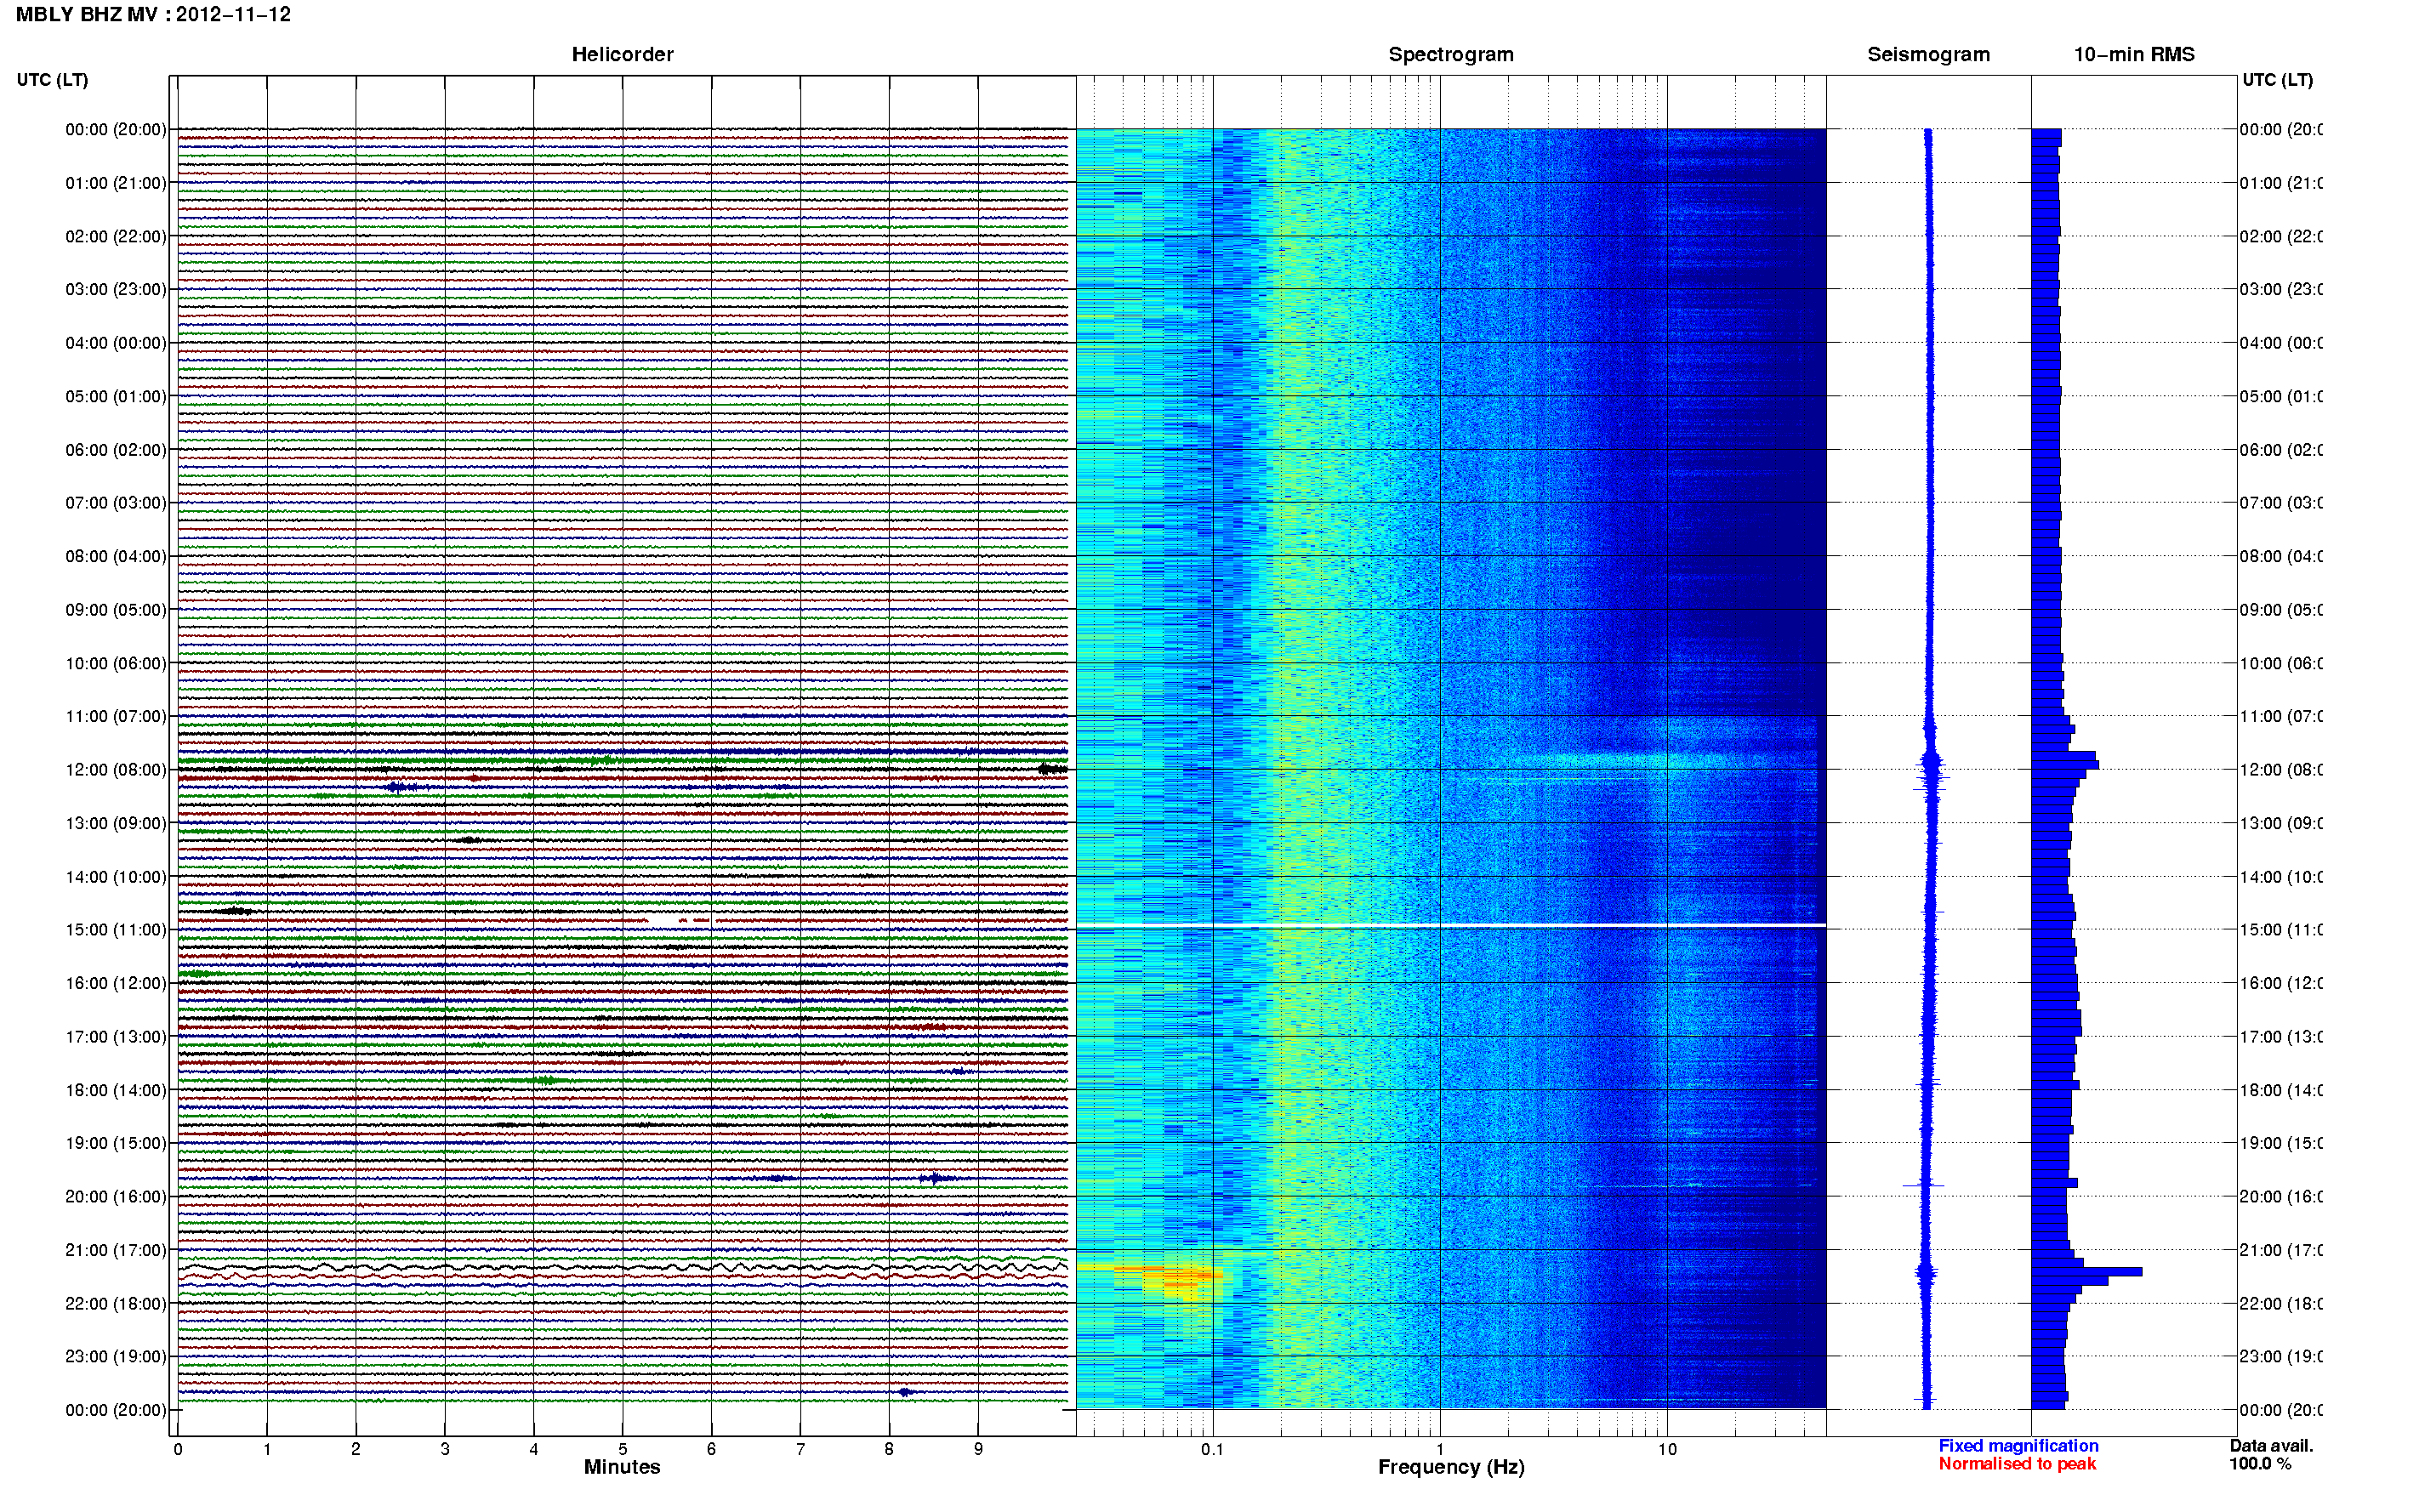Viewport: 2419px width, 1512px height.
Task: Click the left 21:00 (17:00) time label
Action: (116, 1250)
